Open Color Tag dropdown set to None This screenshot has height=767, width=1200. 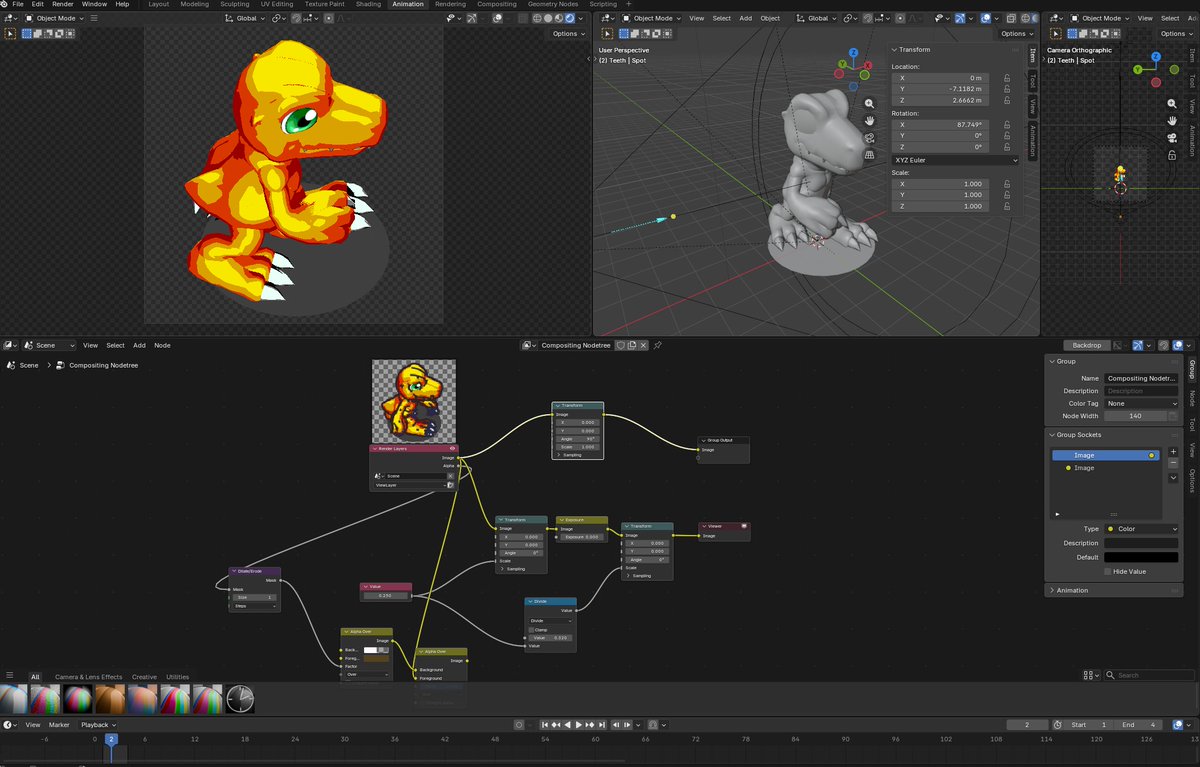point(1141,403)
